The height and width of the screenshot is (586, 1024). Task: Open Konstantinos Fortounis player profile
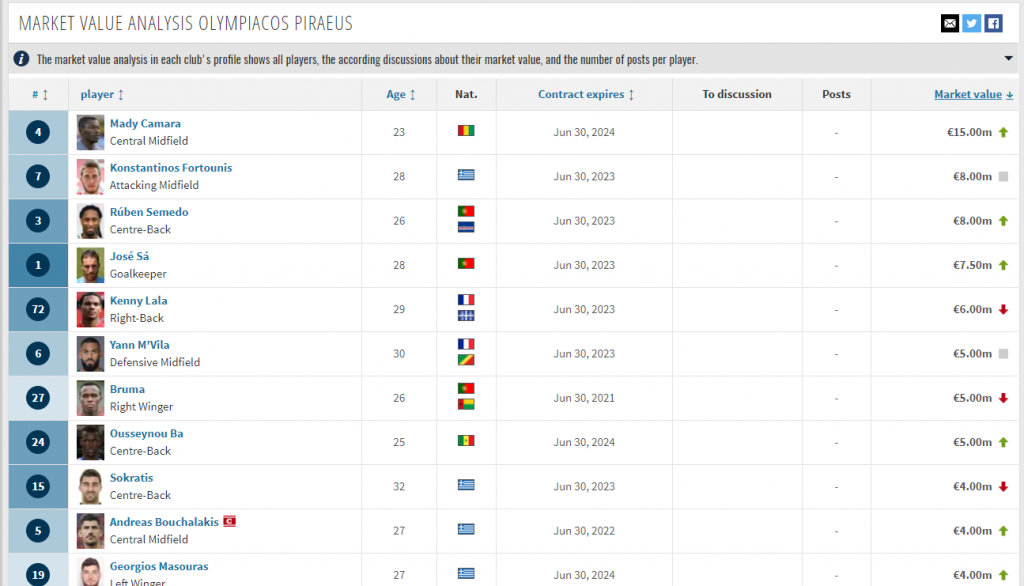[170, 168]
